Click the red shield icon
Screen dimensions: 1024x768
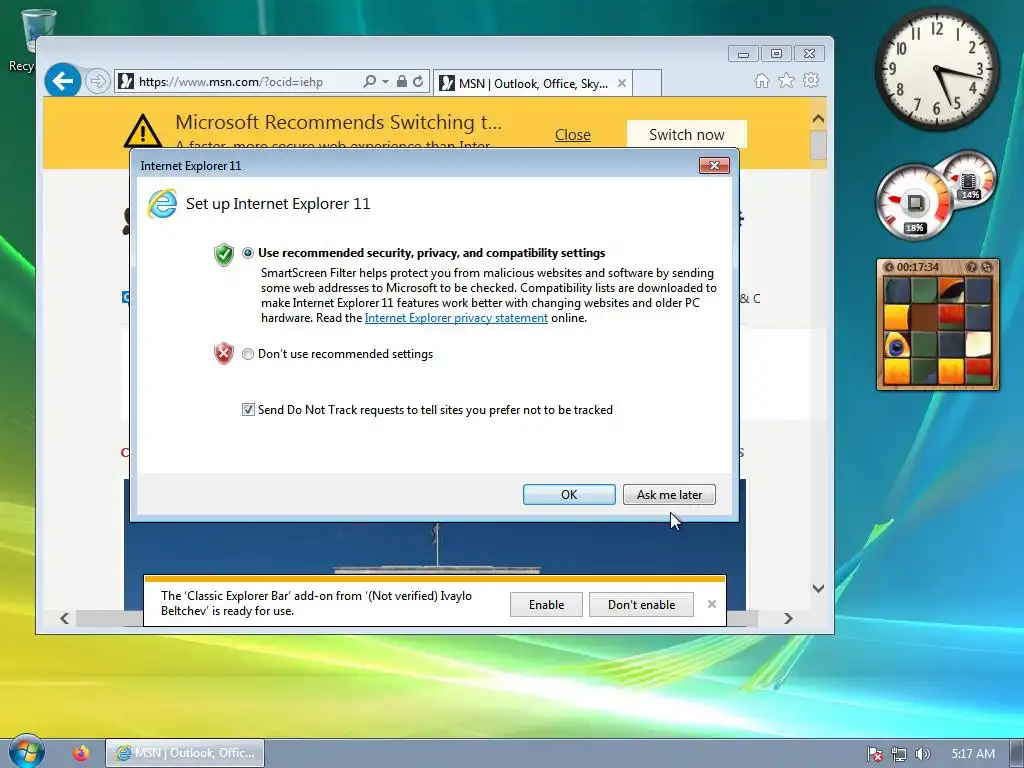point(224,353)
